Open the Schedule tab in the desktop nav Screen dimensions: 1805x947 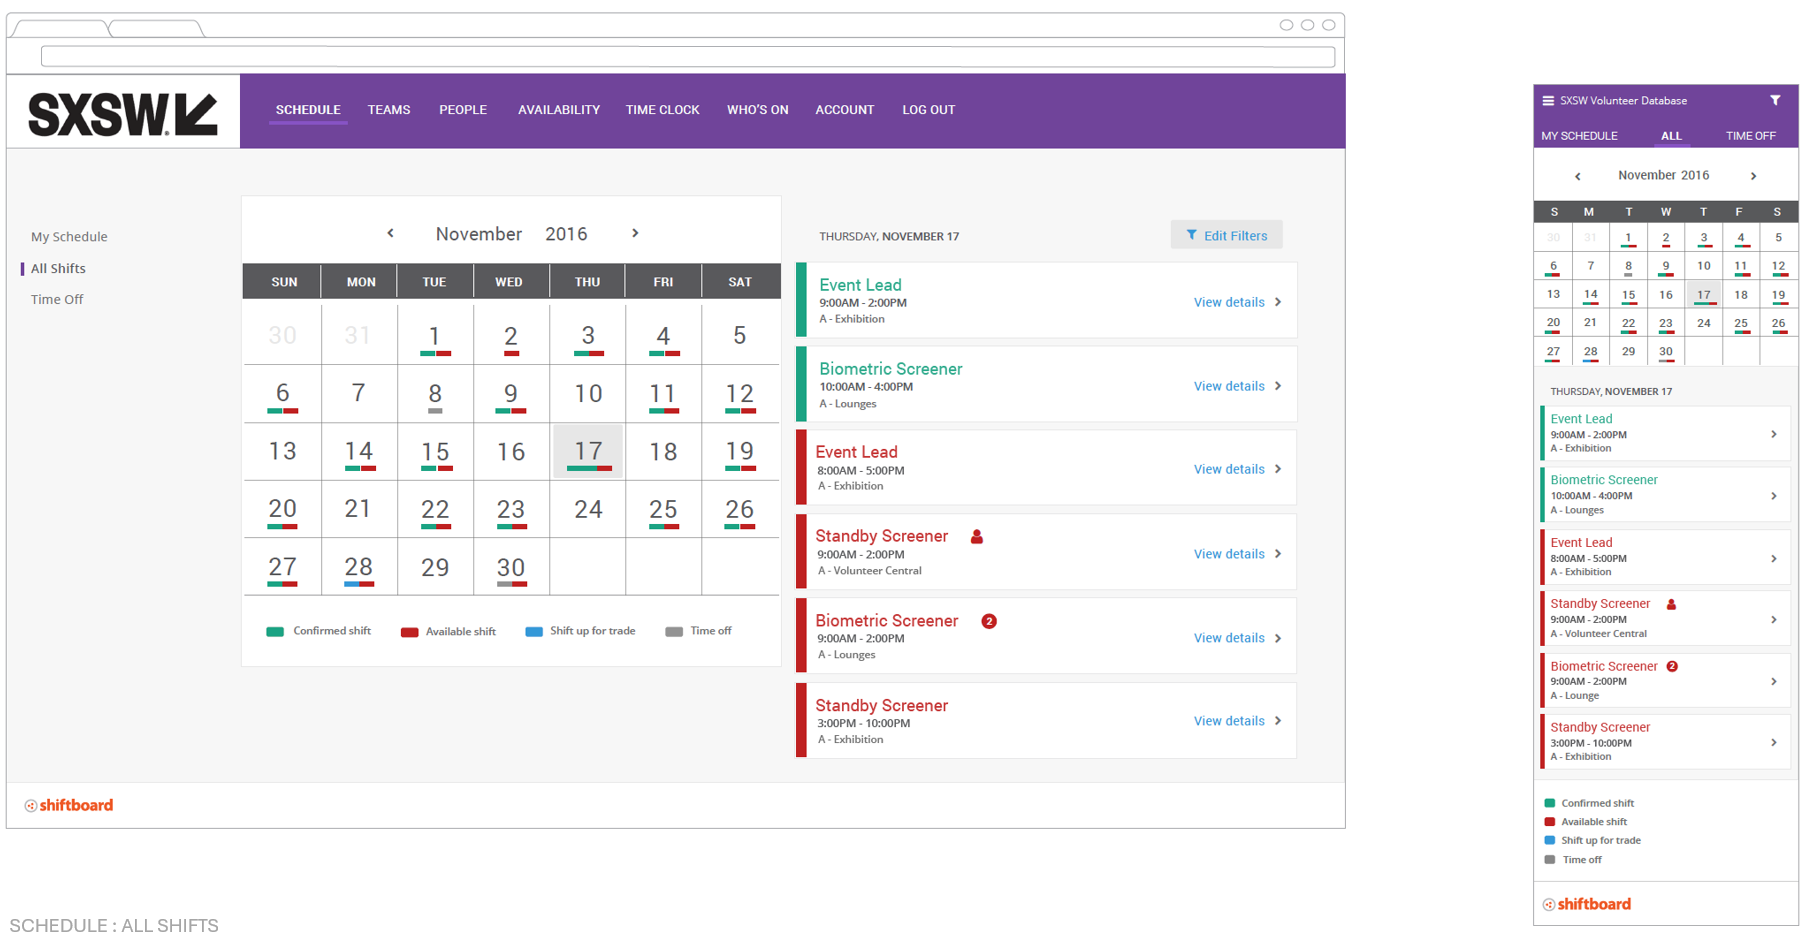(x=308, y=110)
